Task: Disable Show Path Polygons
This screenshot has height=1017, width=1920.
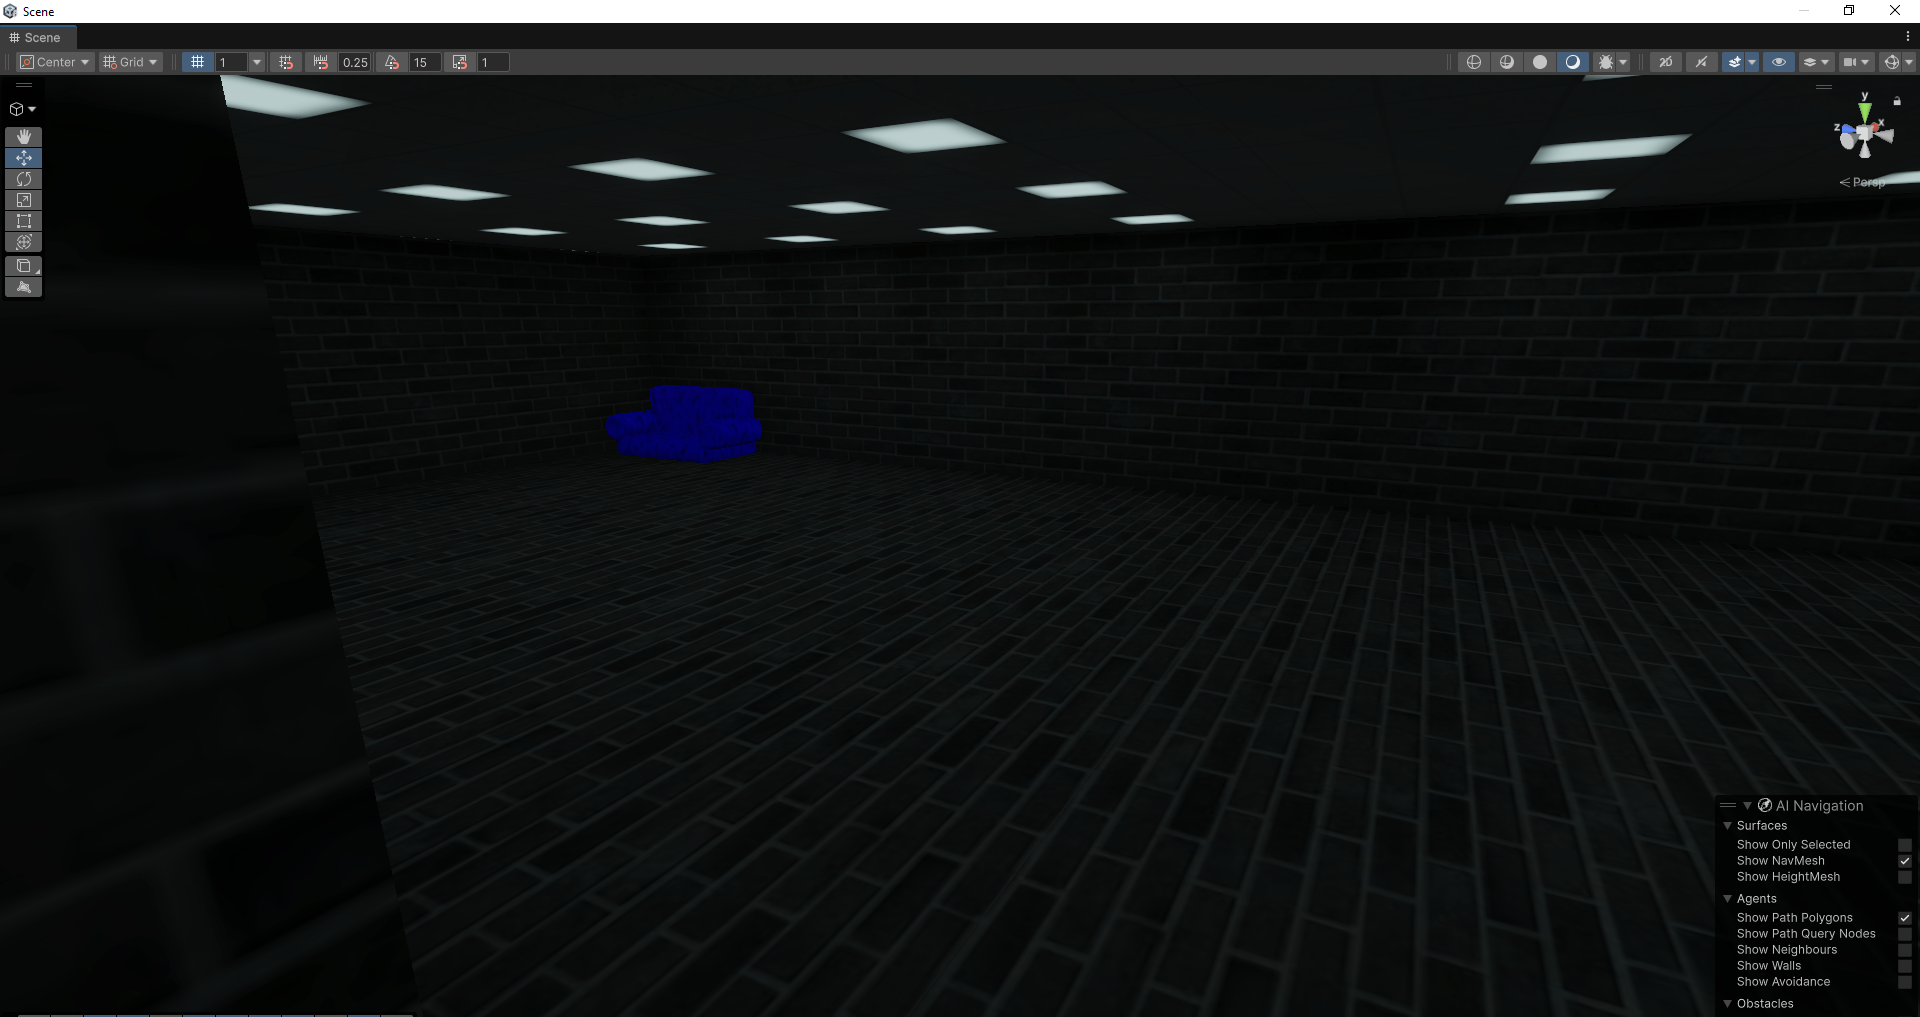Action: tap(1905, 918)
